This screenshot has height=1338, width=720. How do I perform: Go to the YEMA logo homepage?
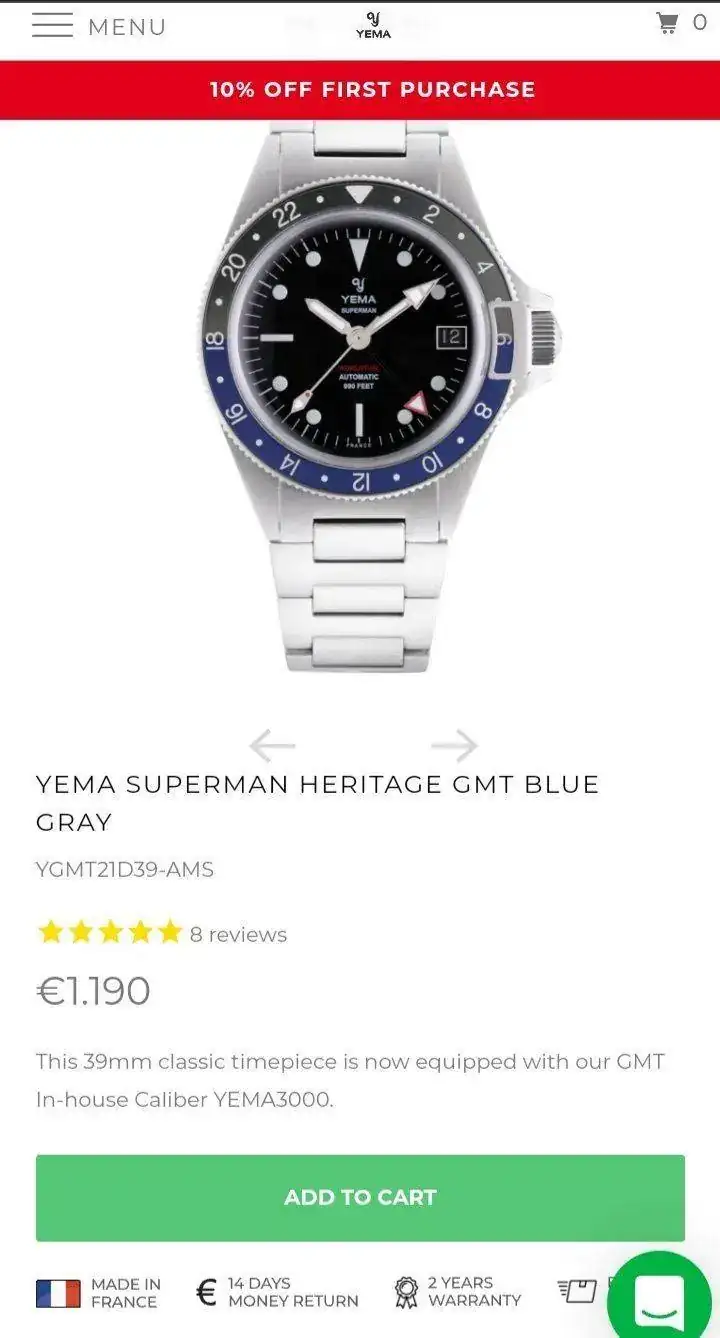(x=373, y=26)
